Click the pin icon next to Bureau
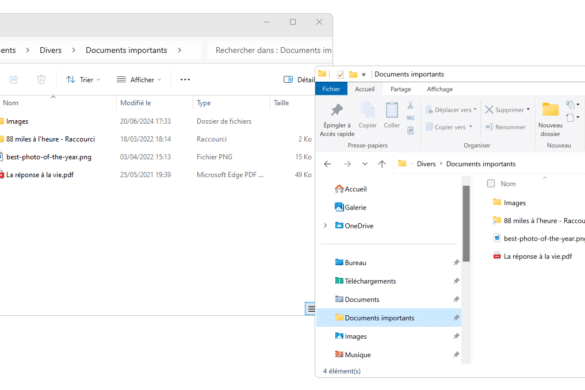The width and height of the screenshot is (585, 390). (456, 262)
